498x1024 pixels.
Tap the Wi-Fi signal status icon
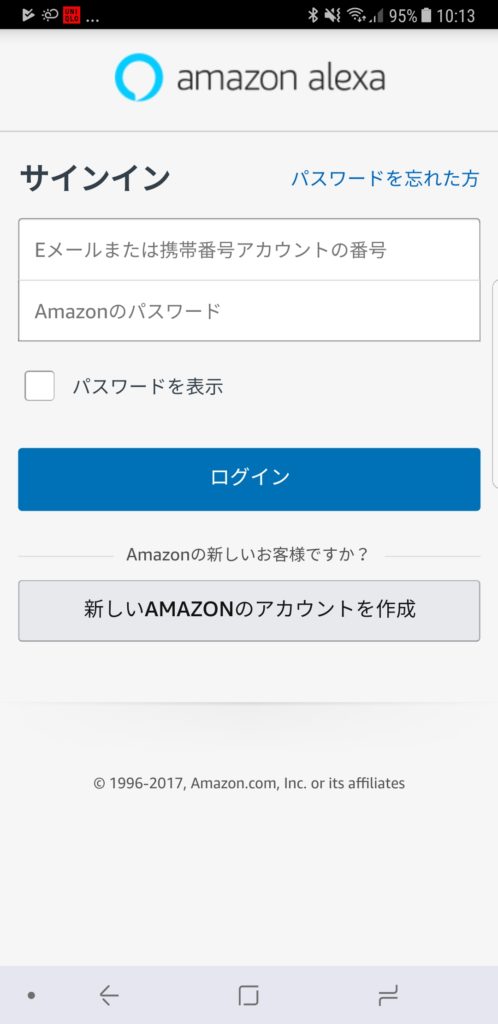tap(356, 15)
